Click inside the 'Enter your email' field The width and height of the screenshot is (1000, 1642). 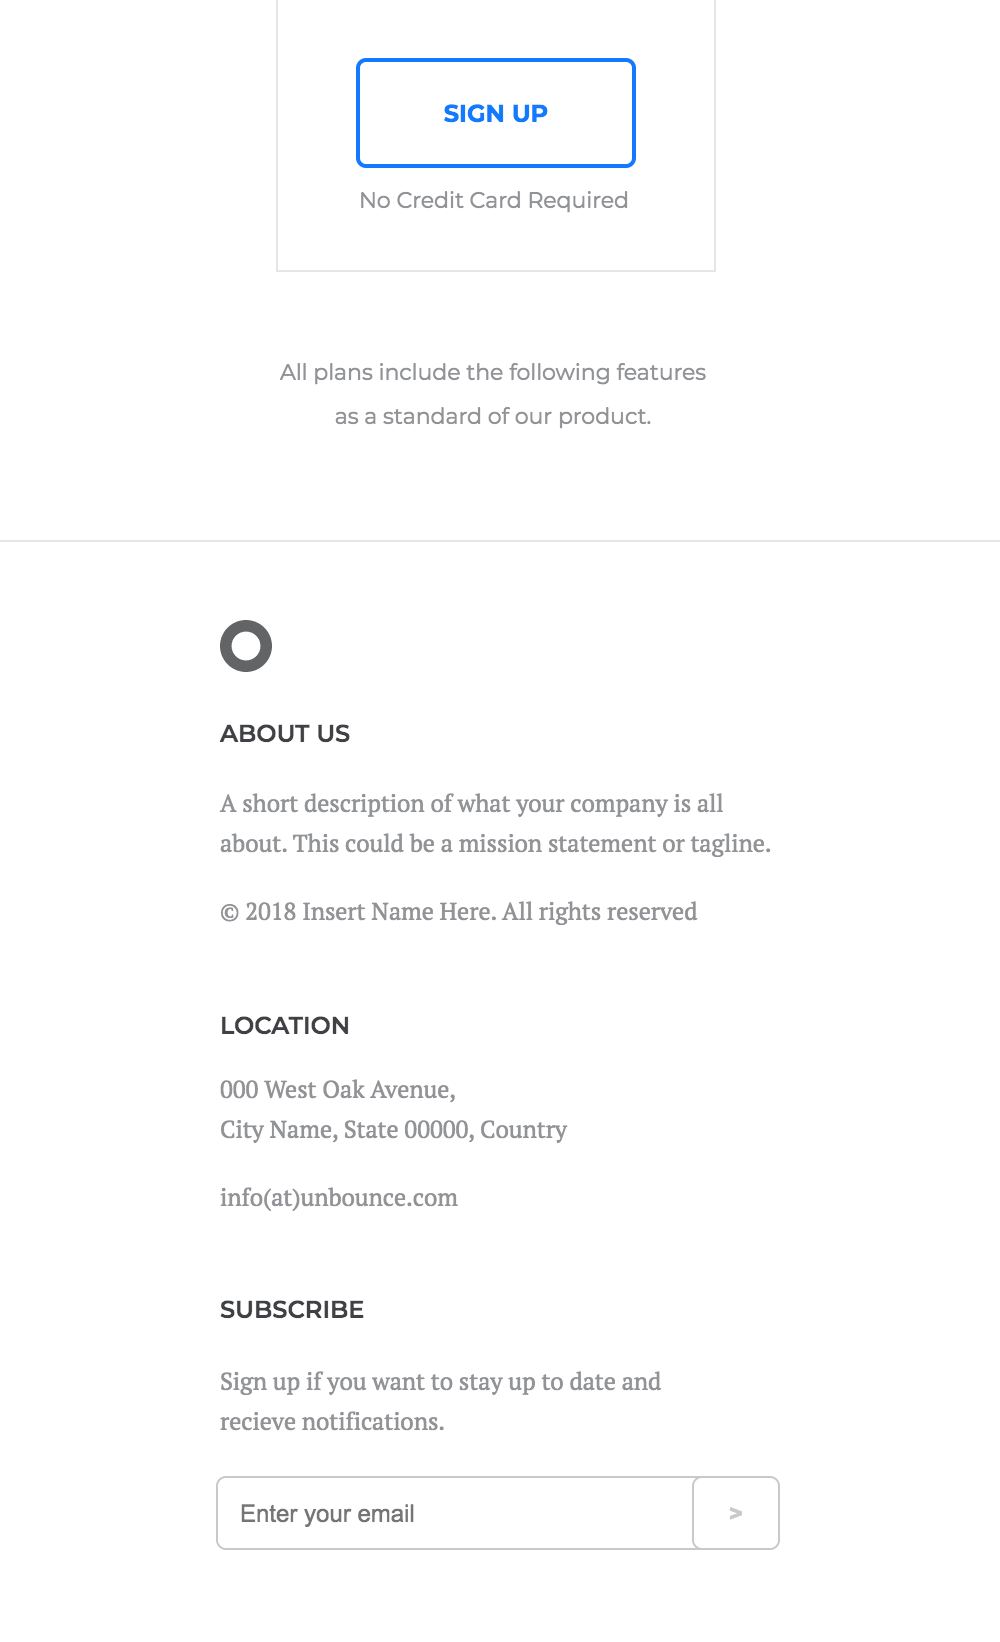click(x=450, y=1513)
